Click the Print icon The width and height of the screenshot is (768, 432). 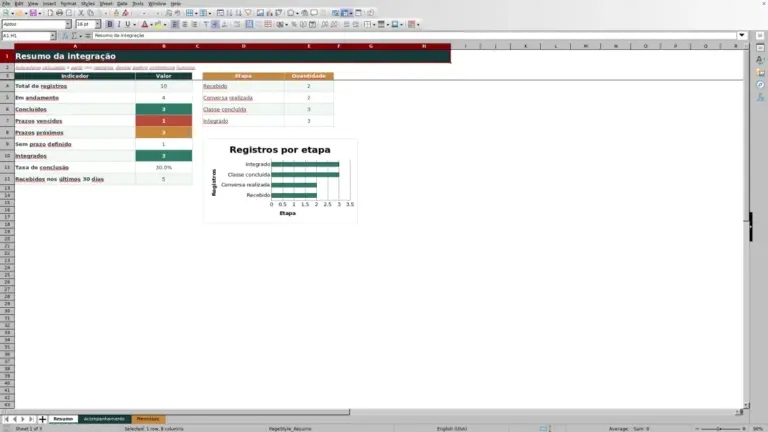pos(59,13)
